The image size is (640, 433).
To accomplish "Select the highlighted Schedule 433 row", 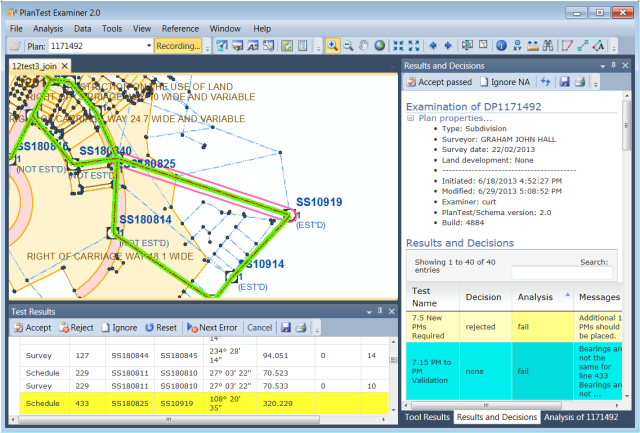I will point(204,403).
